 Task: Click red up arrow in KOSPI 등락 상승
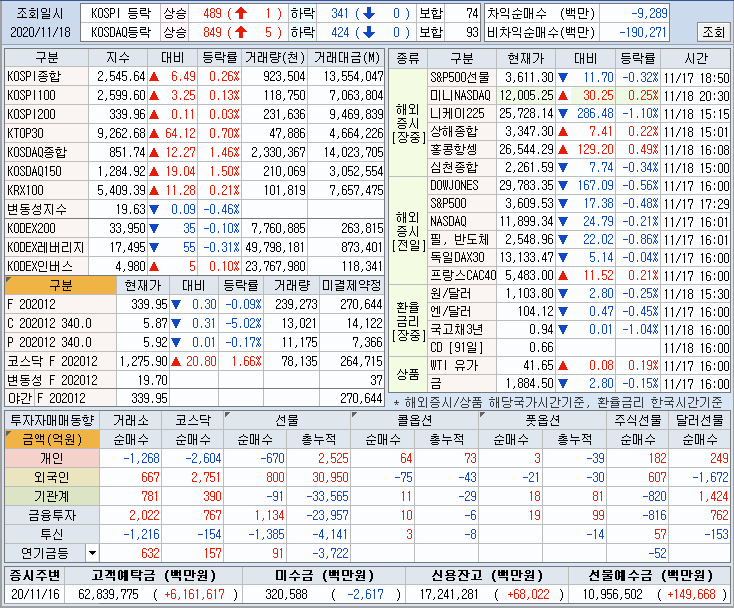241,14
